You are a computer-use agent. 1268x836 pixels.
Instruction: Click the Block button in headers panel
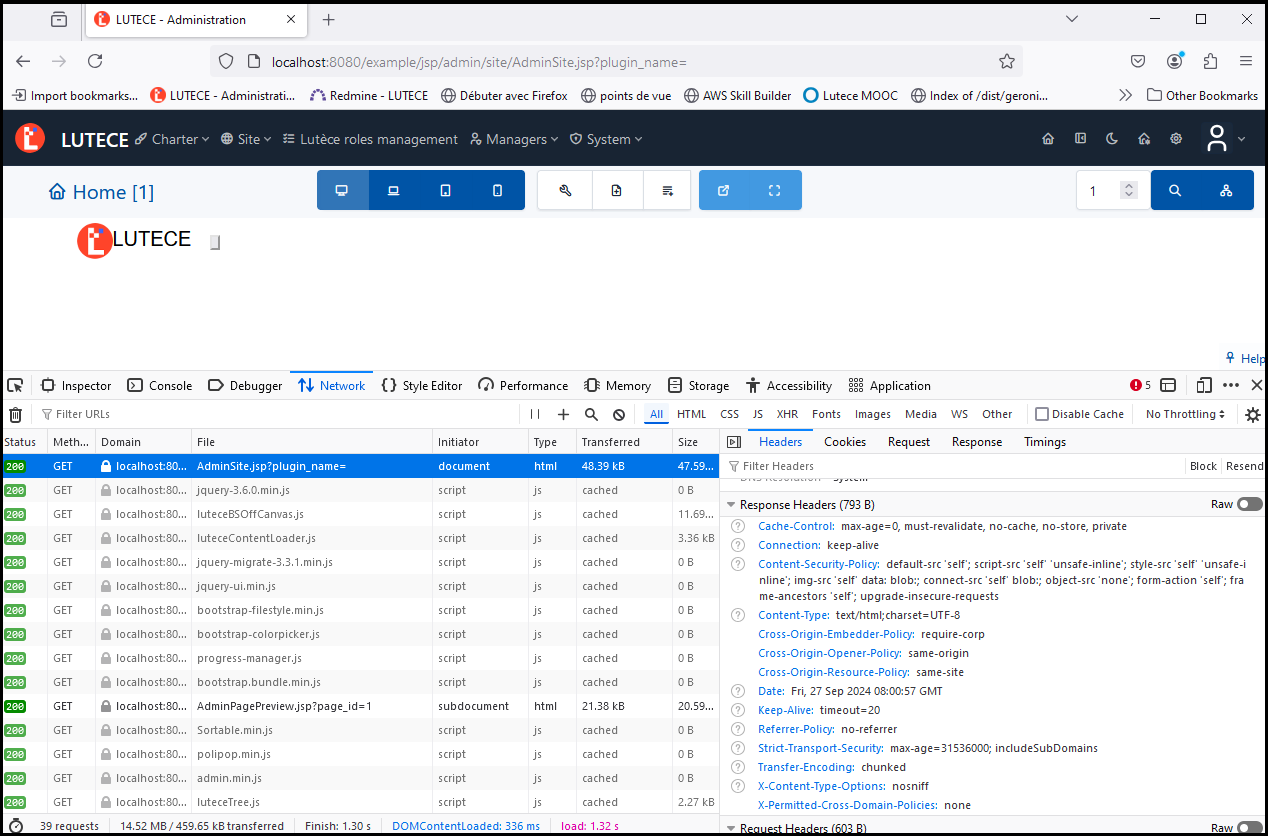[1203, 466]
